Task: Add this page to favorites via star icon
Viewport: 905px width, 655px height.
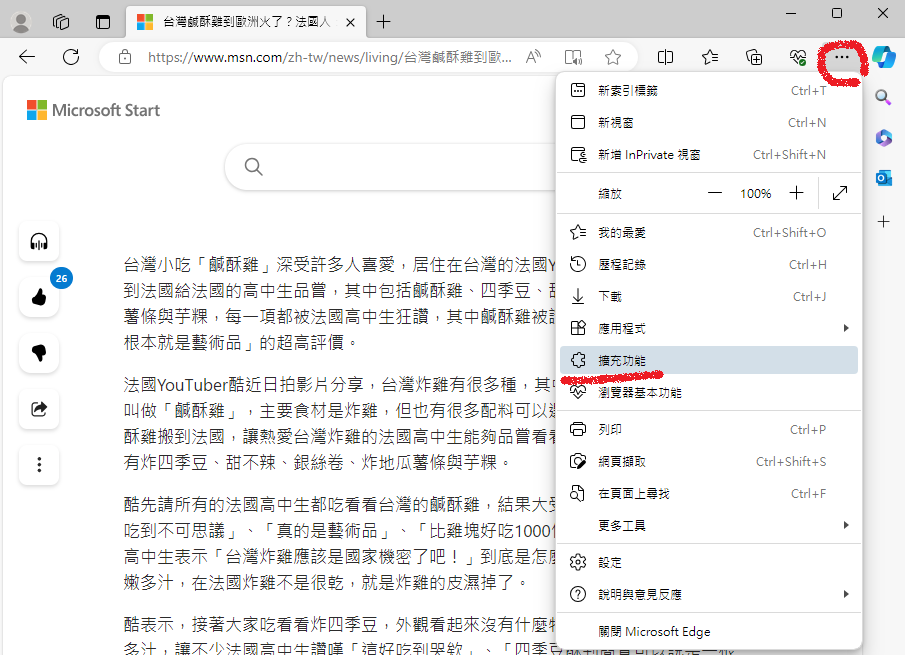Action: (613, 57)
